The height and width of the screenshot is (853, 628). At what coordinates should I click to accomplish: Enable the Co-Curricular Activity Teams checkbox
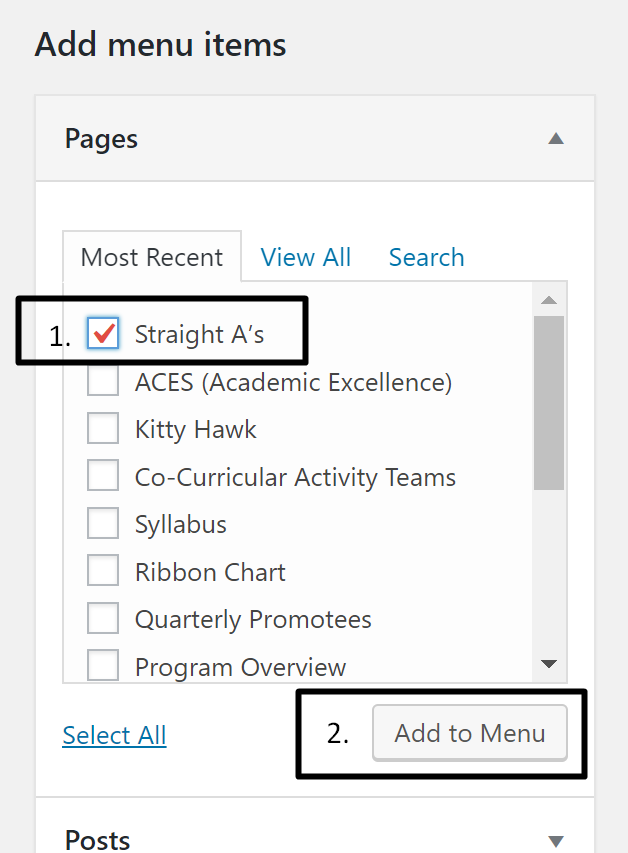pos(103,477)
